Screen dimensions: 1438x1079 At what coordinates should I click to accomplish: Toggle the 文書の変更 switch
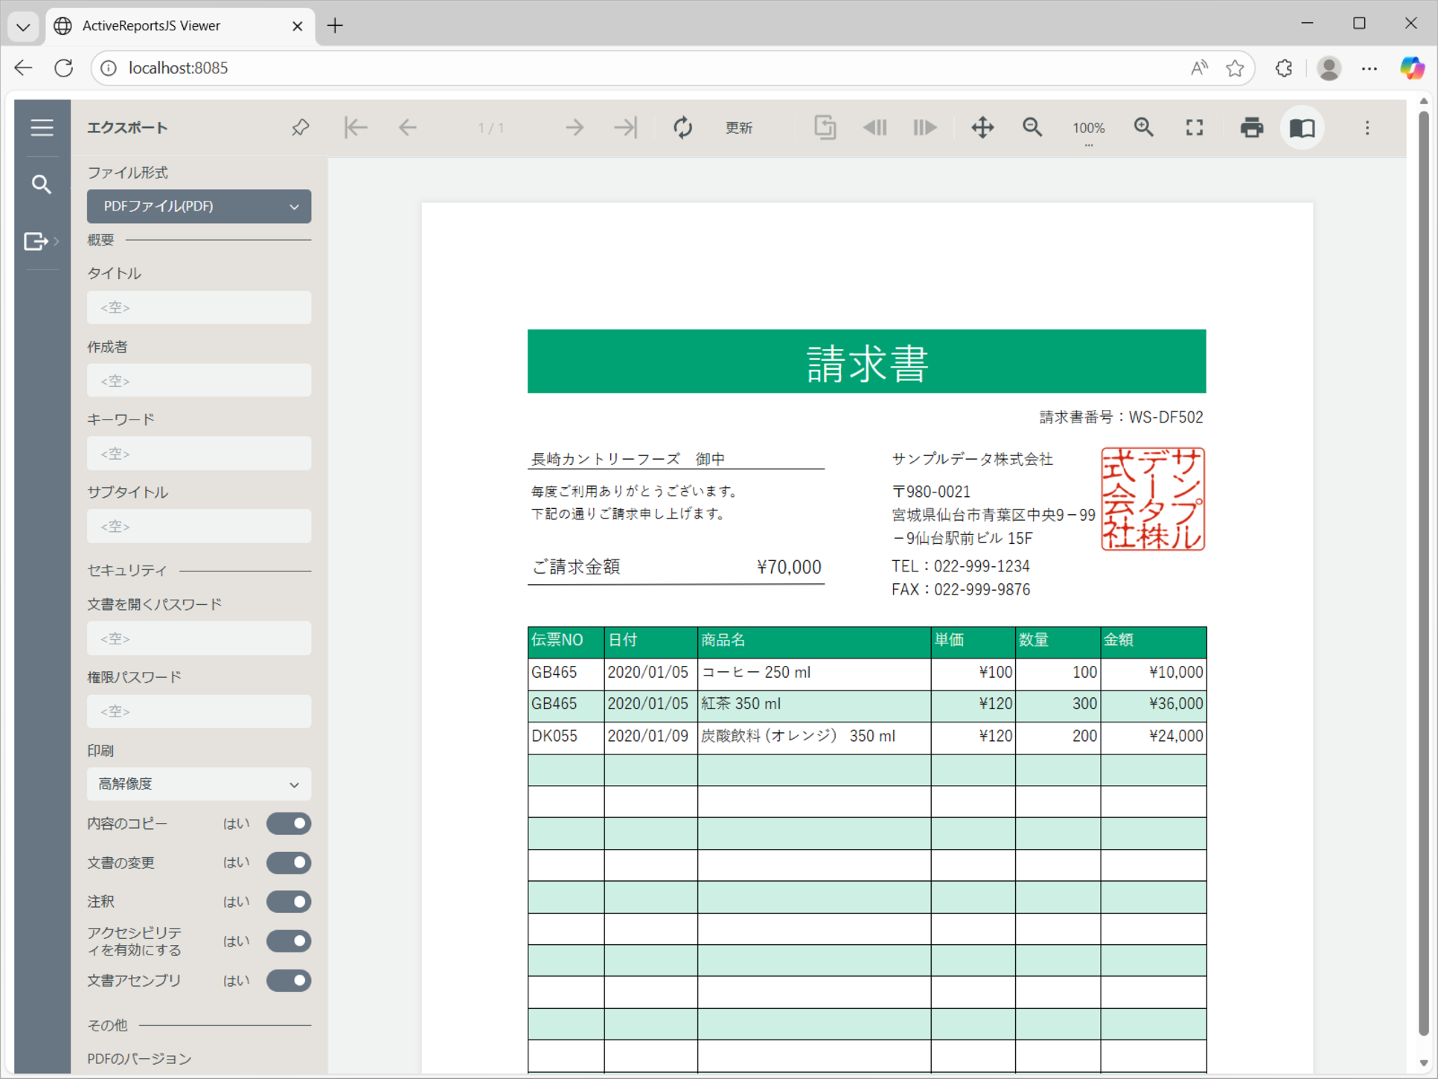pyautogui.click(x=289, y=863)
